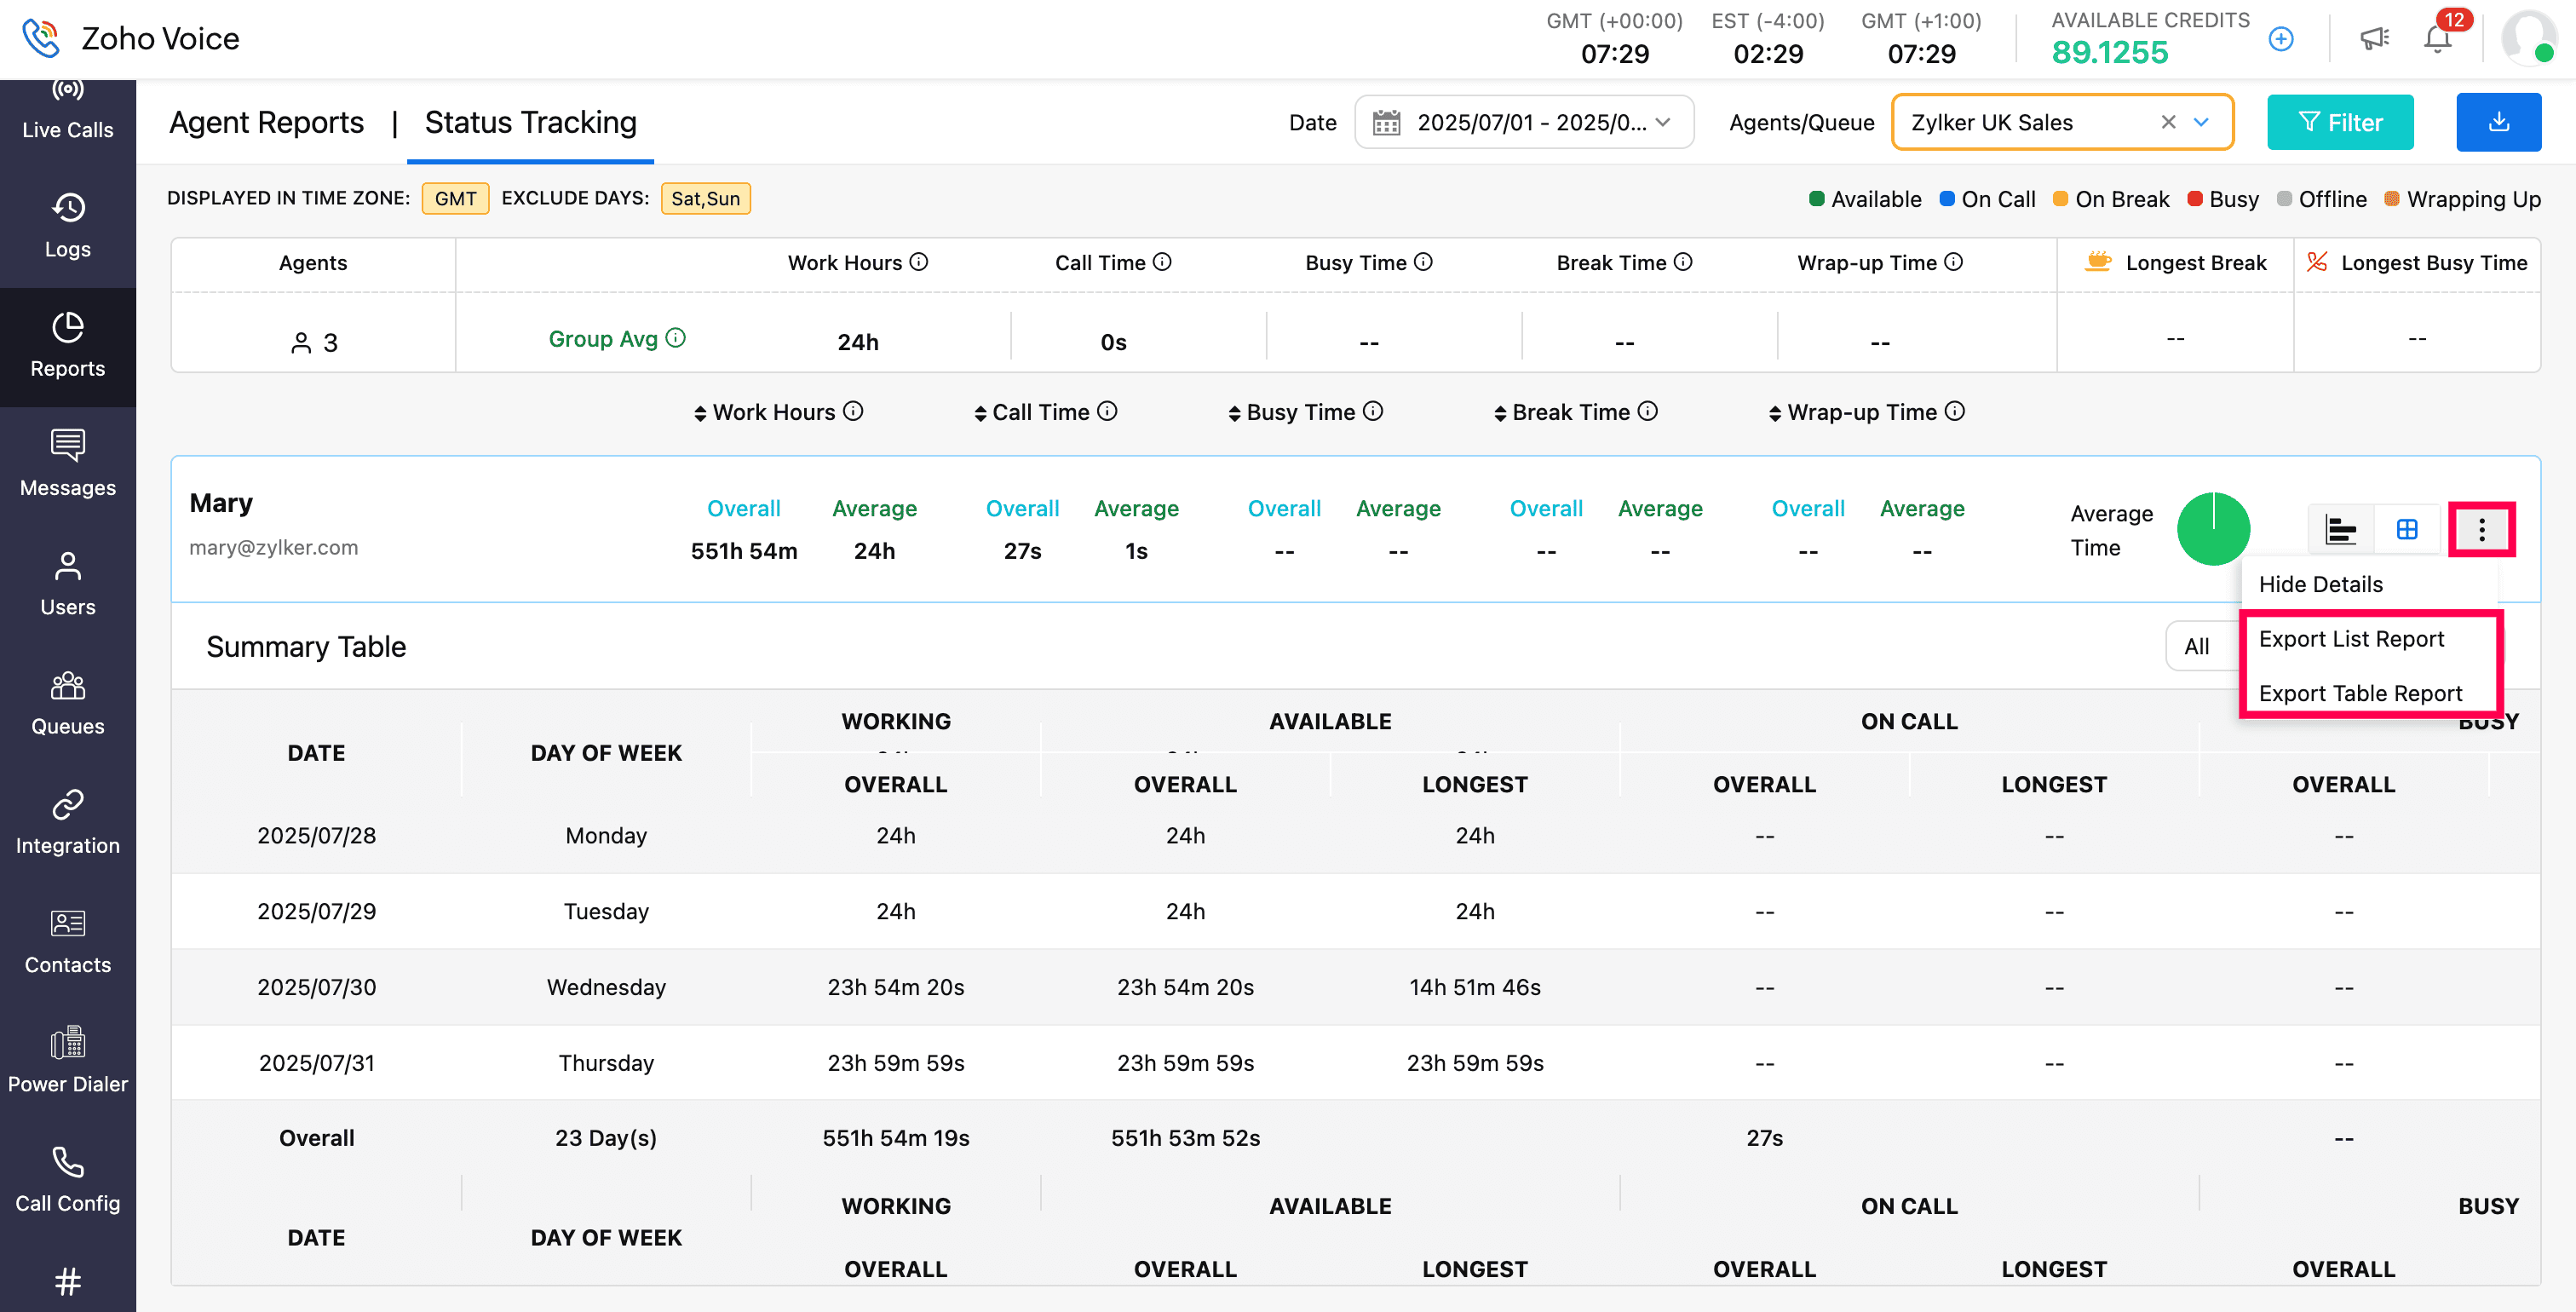Open the All filter dropdown in Summary Table
This screenshot has height=1312, width=2576.
coord(2199,646)
